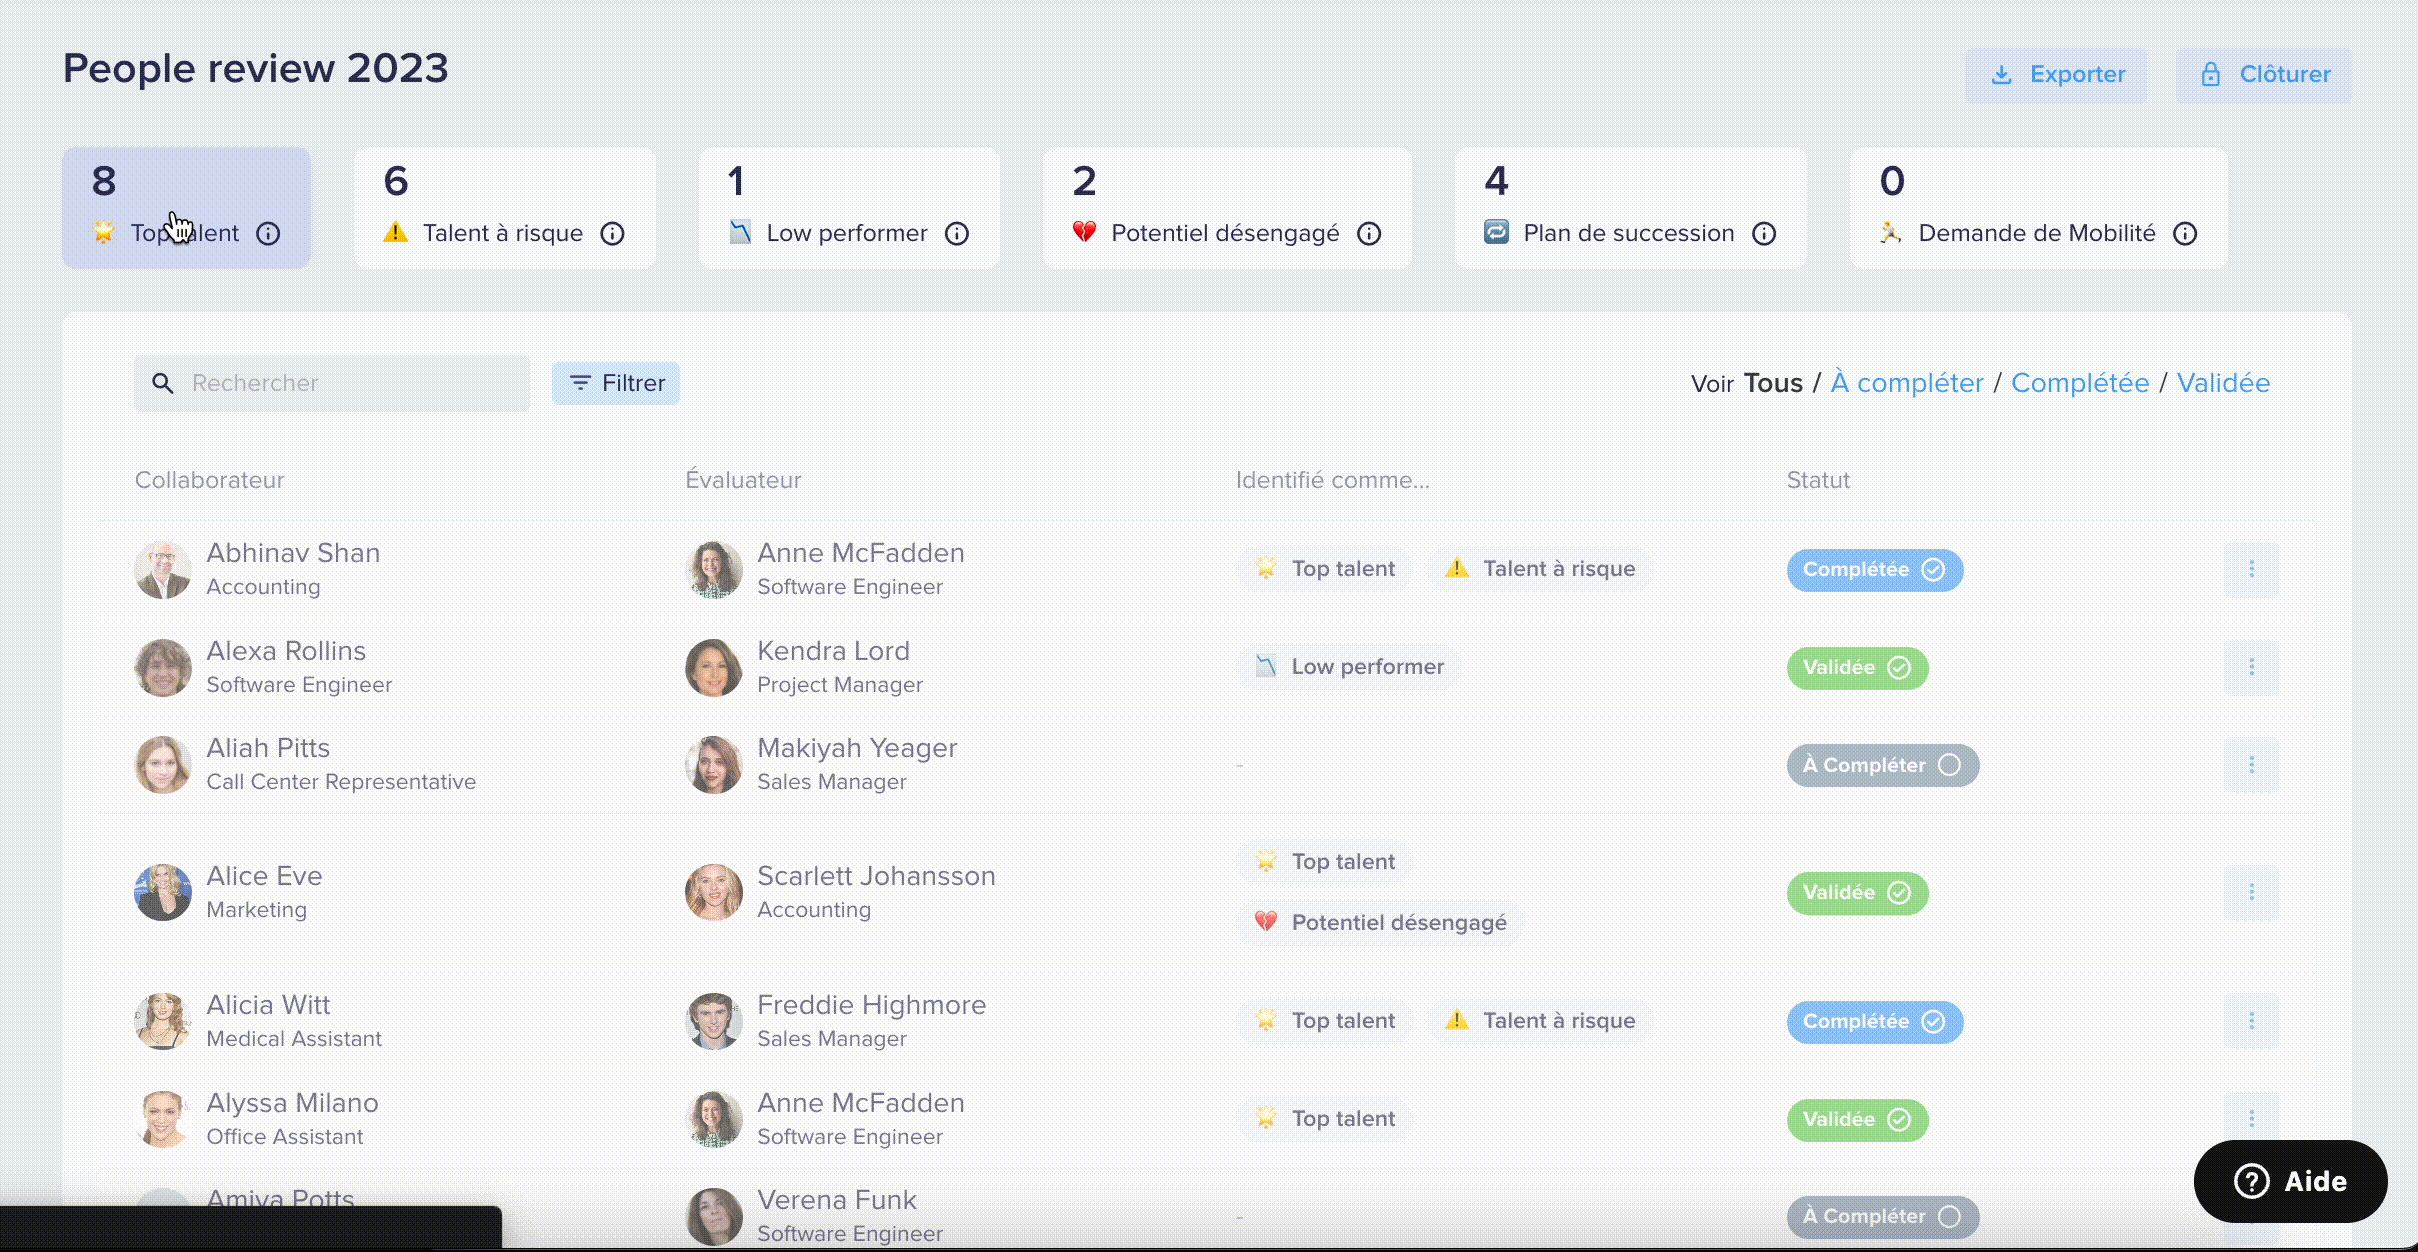Click Scarlett Johansson's evaluator avatar
Image resolution: width=2418 pixels, height=1252 pixels.
(714, 892)
